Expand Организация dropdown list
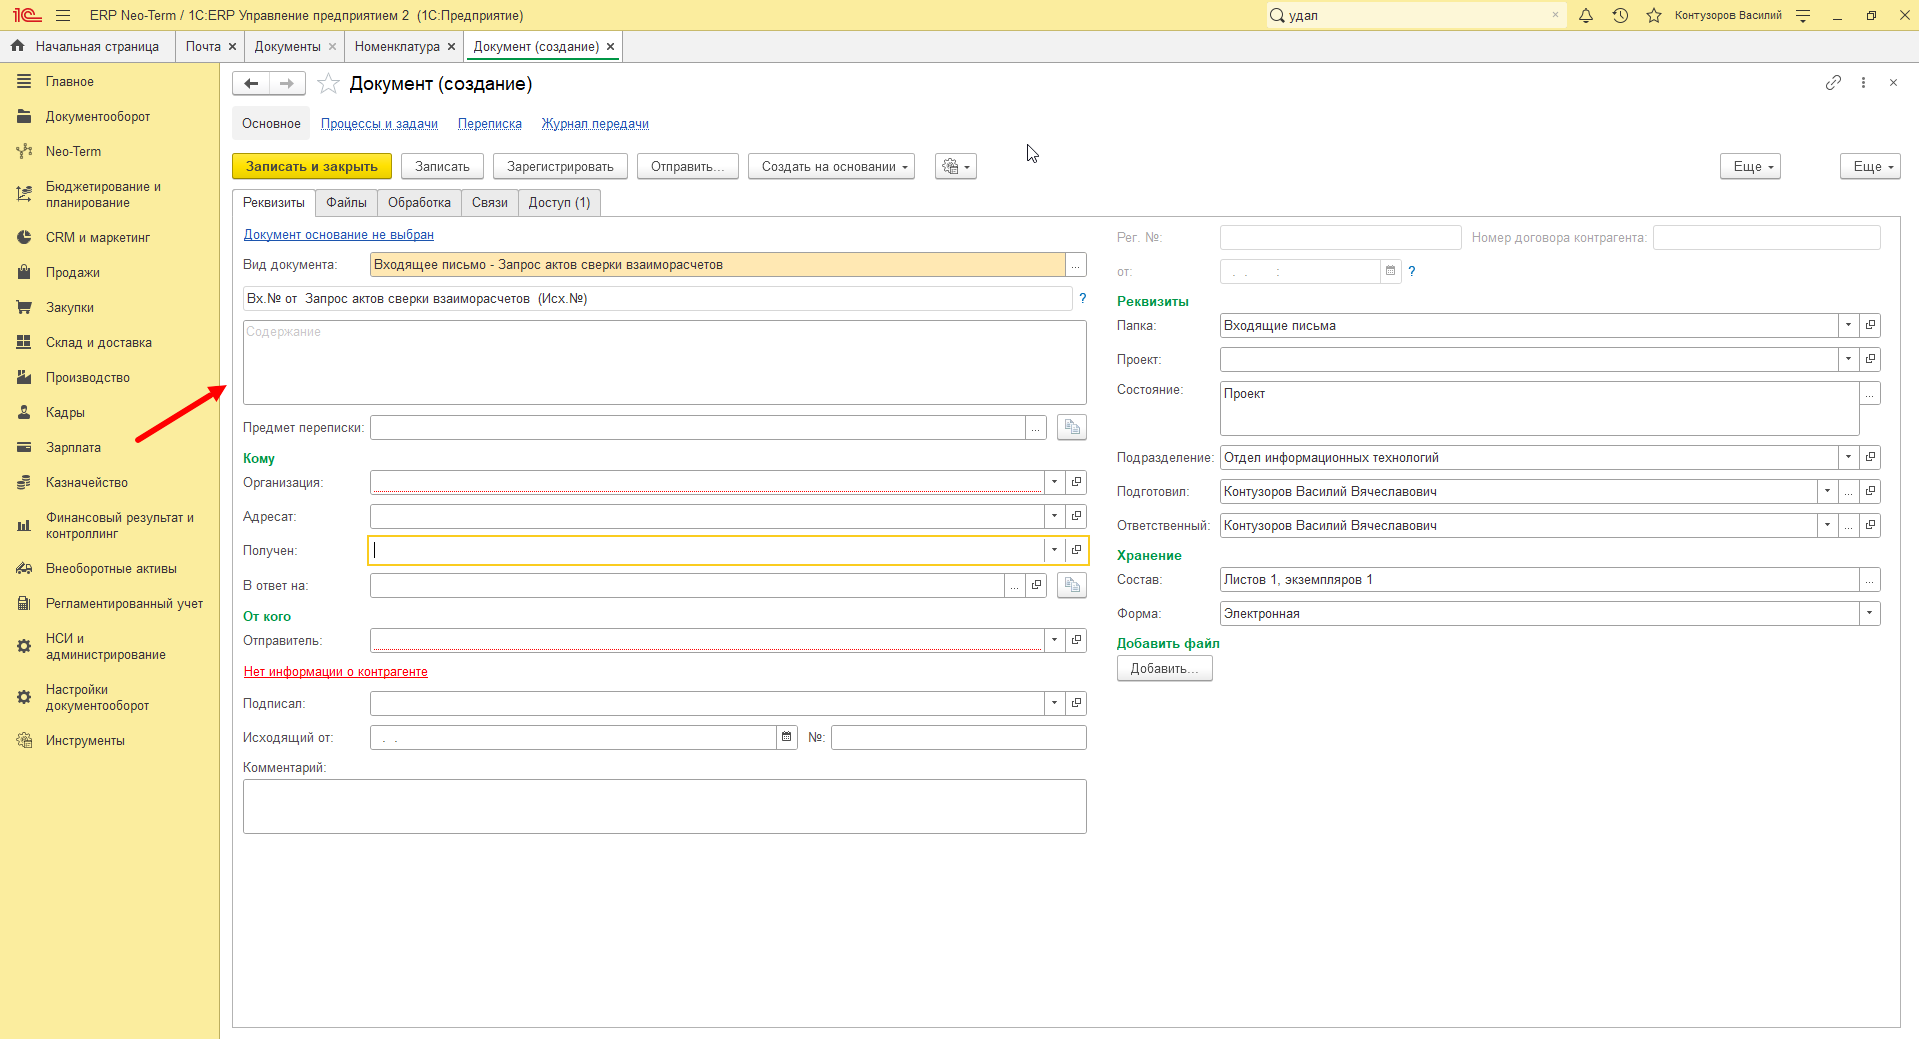1919x1039 pixels. [x=1055, y=482]
